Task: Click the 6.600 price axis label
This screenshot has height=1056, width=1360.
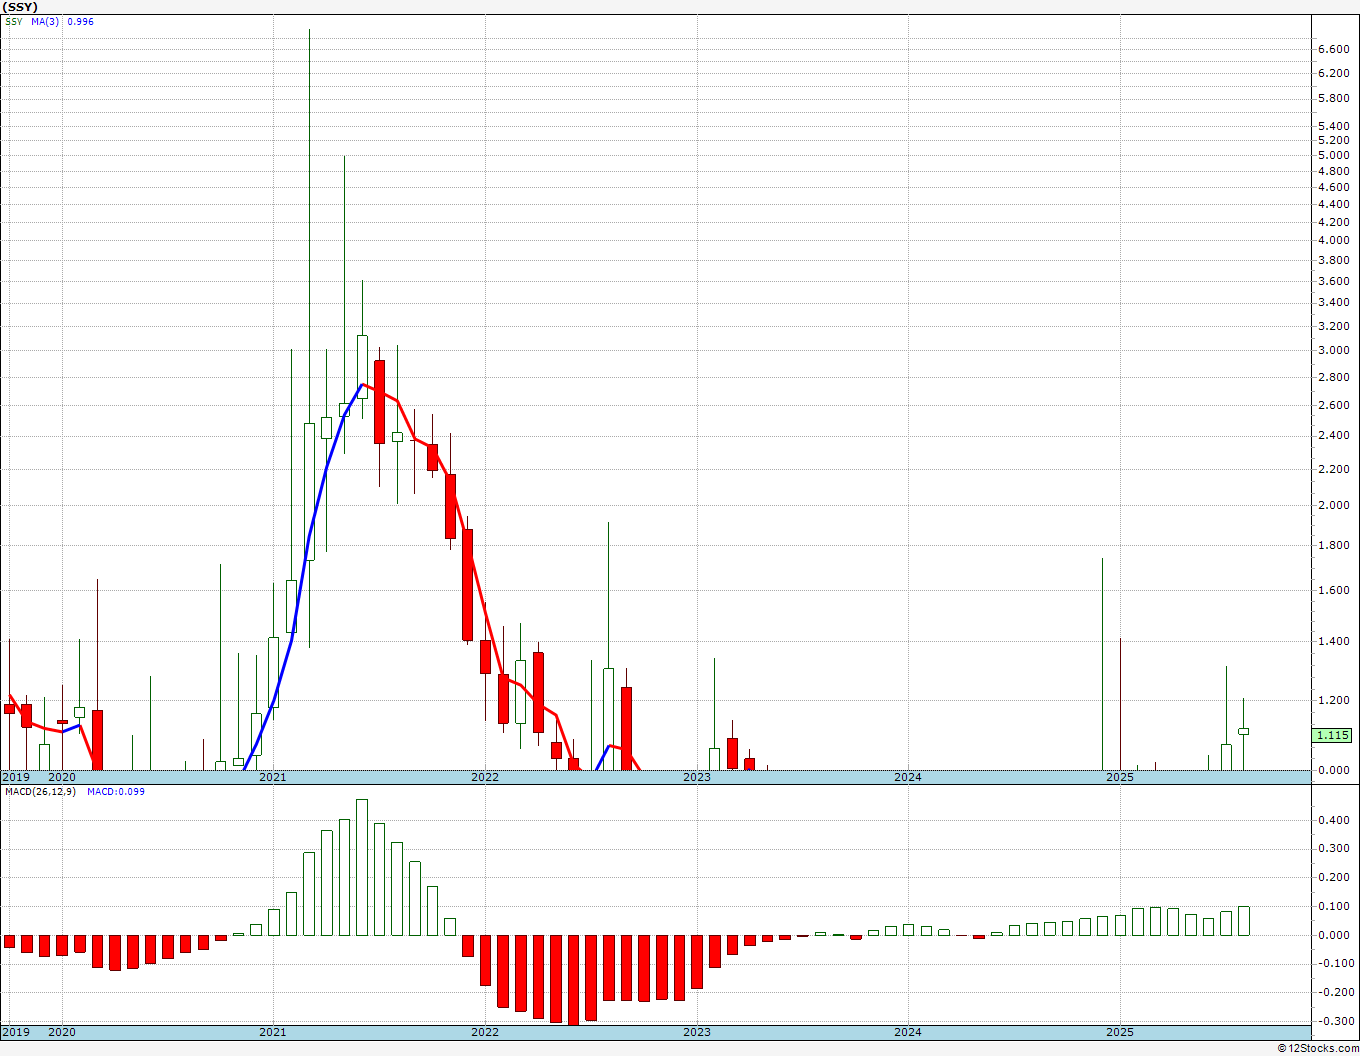Action: tap(1334, 49)
